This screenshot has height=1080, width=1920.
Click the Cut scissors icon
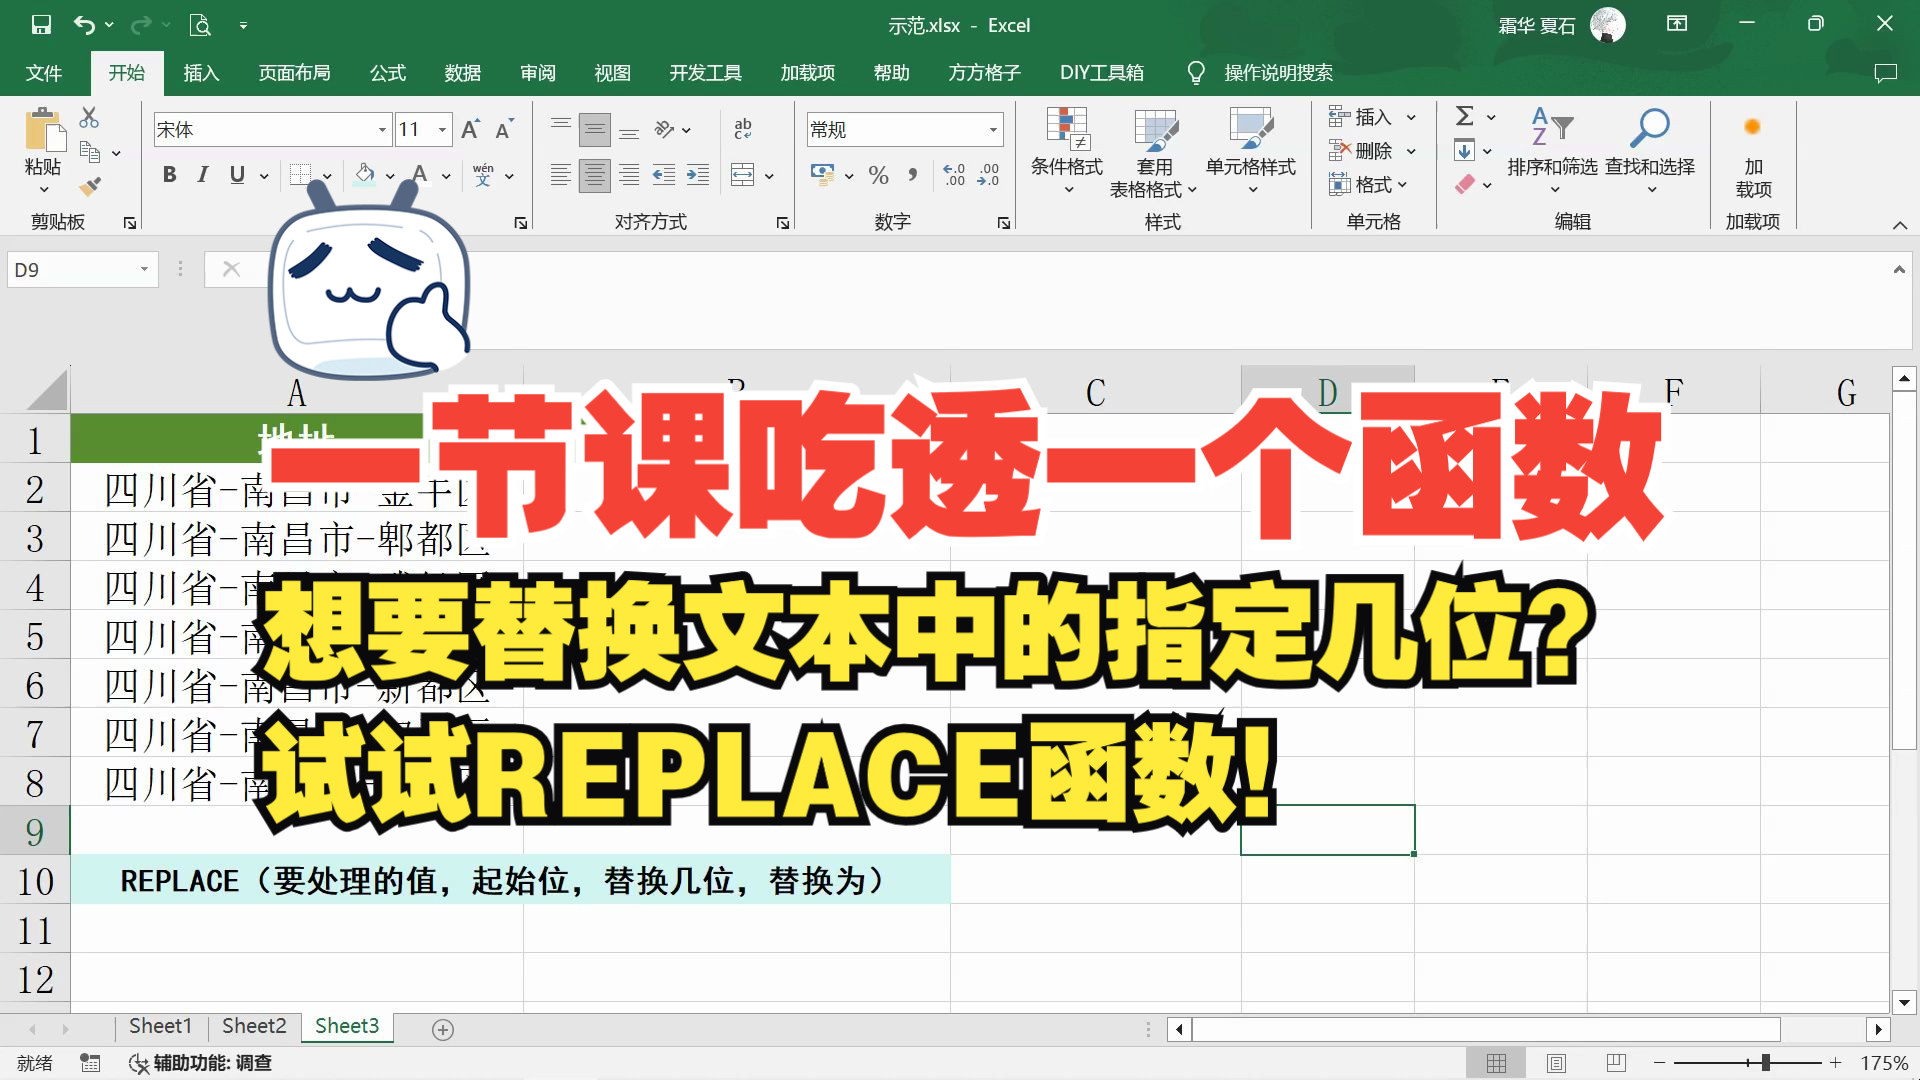[90, 118]
